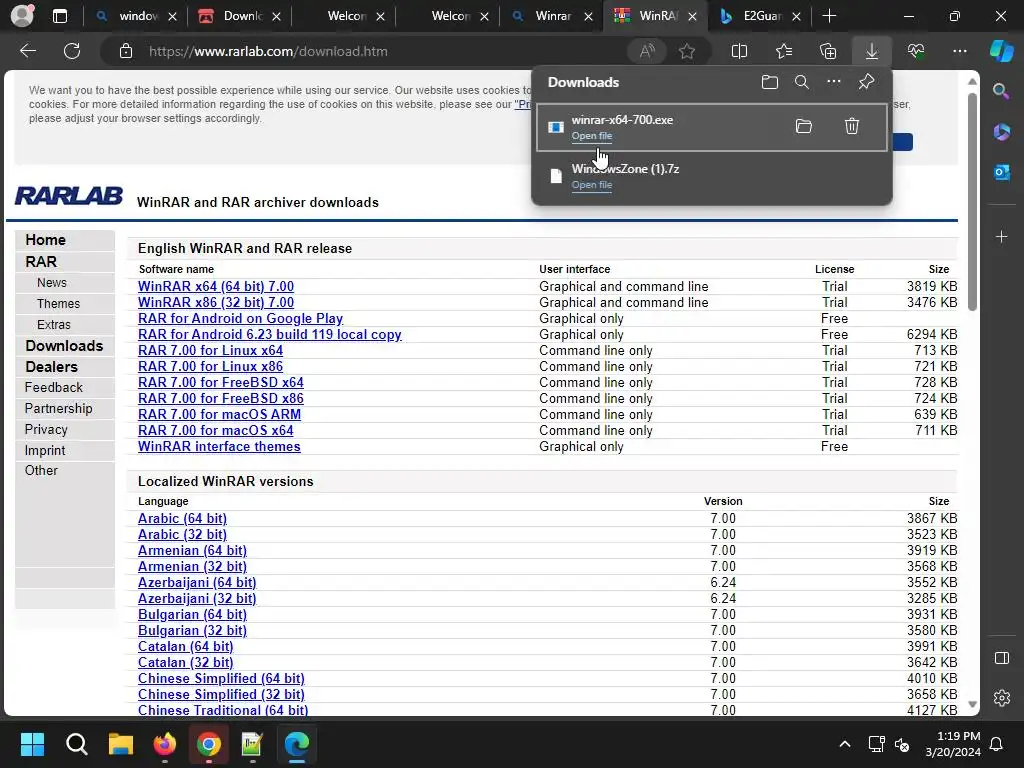Open downloads folder icon in Downloads panel
Viewport: 1024px width, 768px height.
(x=770, y=82)
